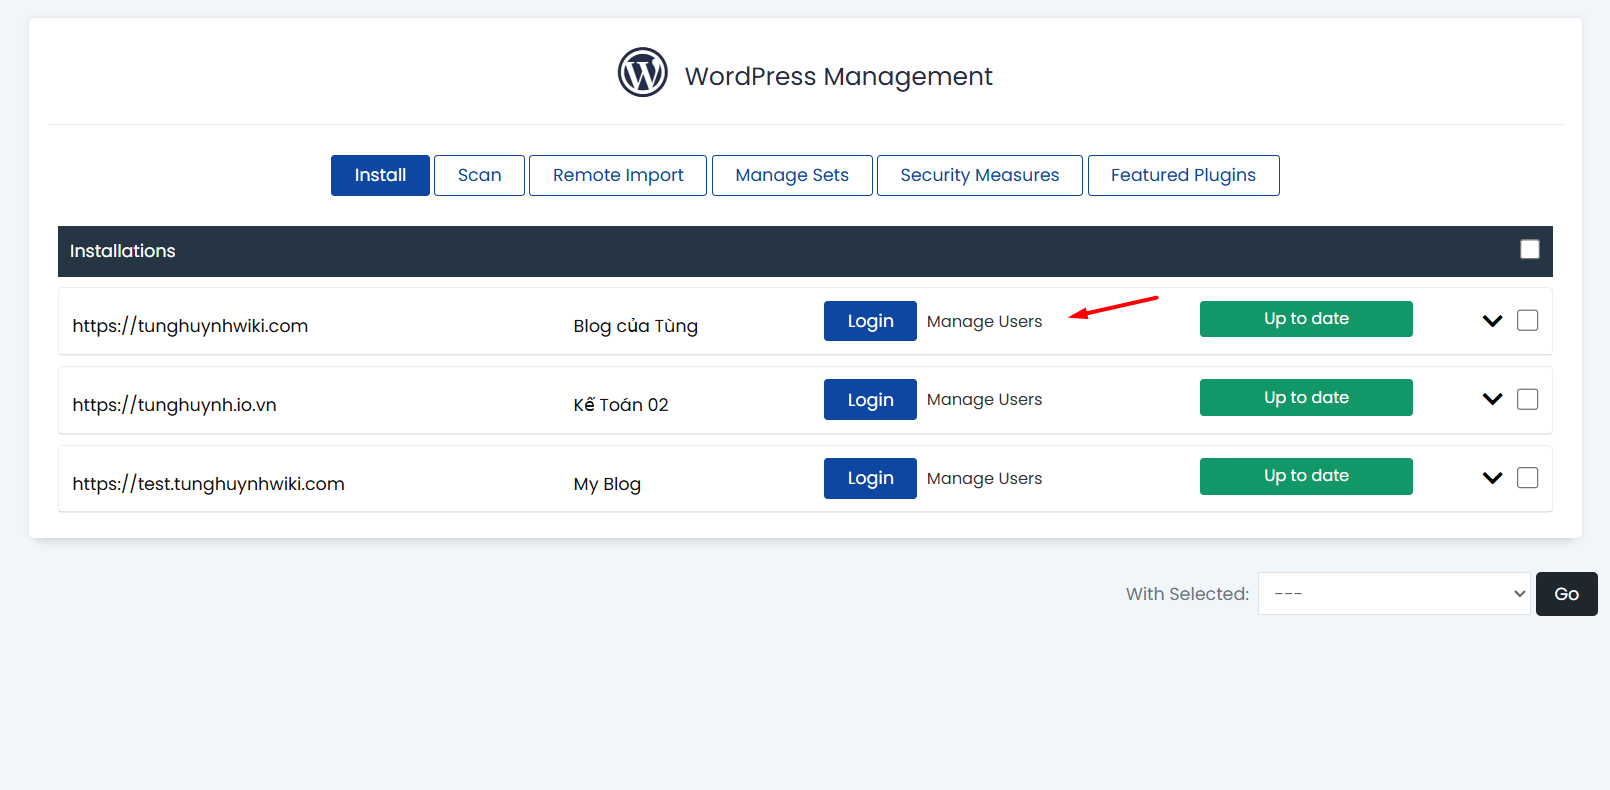Image resolution: width=1610 pixels, height=790 pixels.
Task: Click the WordPress logo icon
Action: (x=642, y=72)
